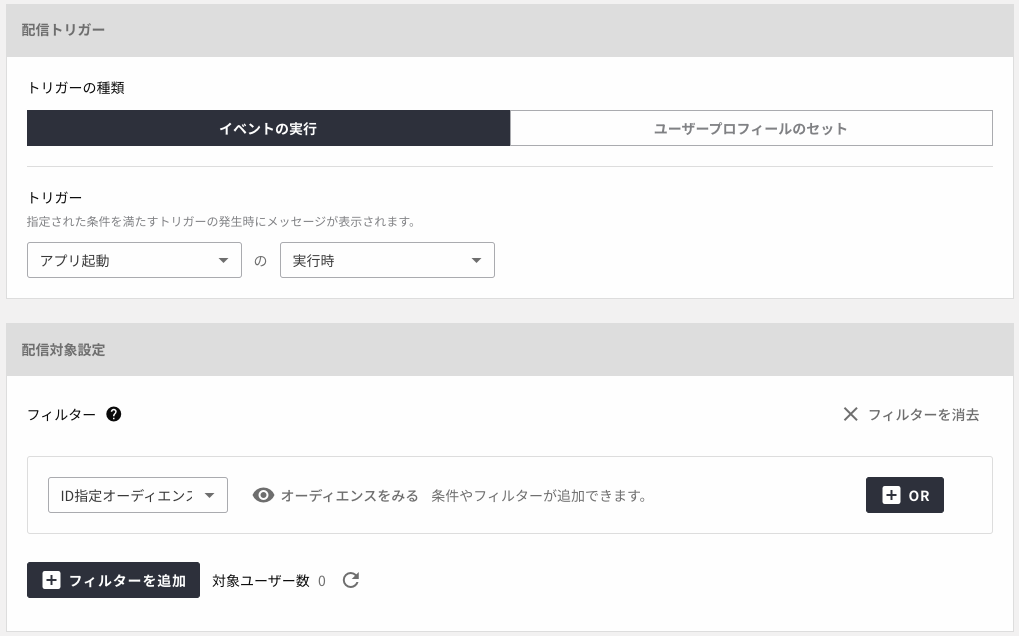
Task: Refresh the 対象ユーザー数 count icon
Action: click(351, 580)
